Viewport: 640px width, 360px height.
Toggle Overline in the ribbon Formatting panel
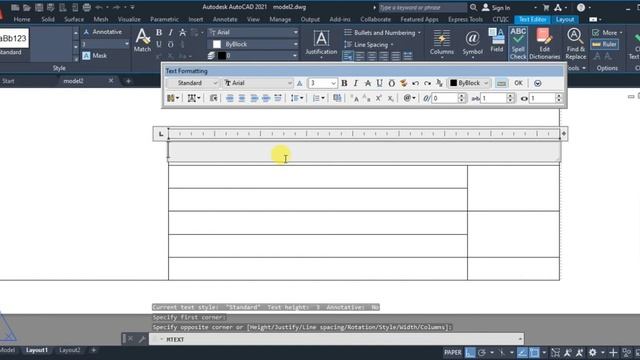pos(171,44)
